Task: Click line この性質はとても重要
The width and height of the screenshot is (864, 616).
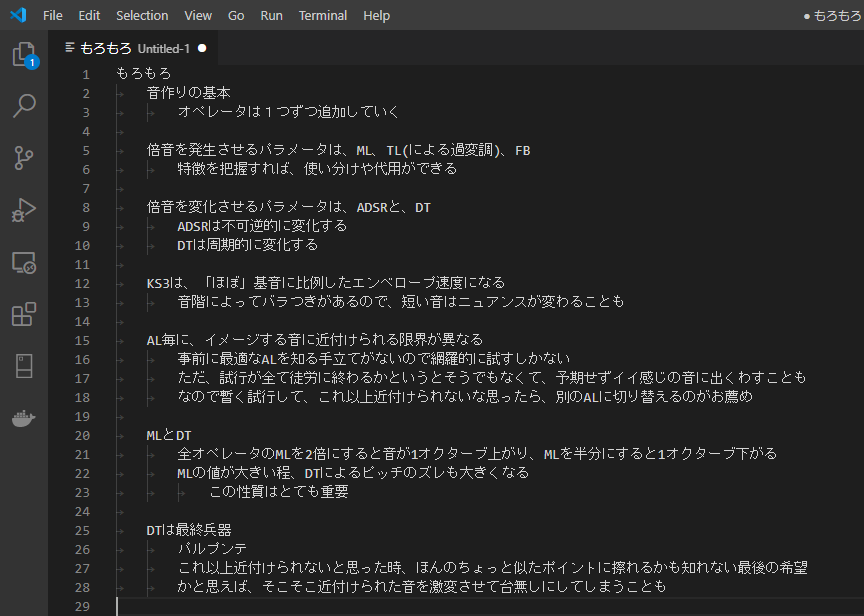Action: tap(279, 491)
